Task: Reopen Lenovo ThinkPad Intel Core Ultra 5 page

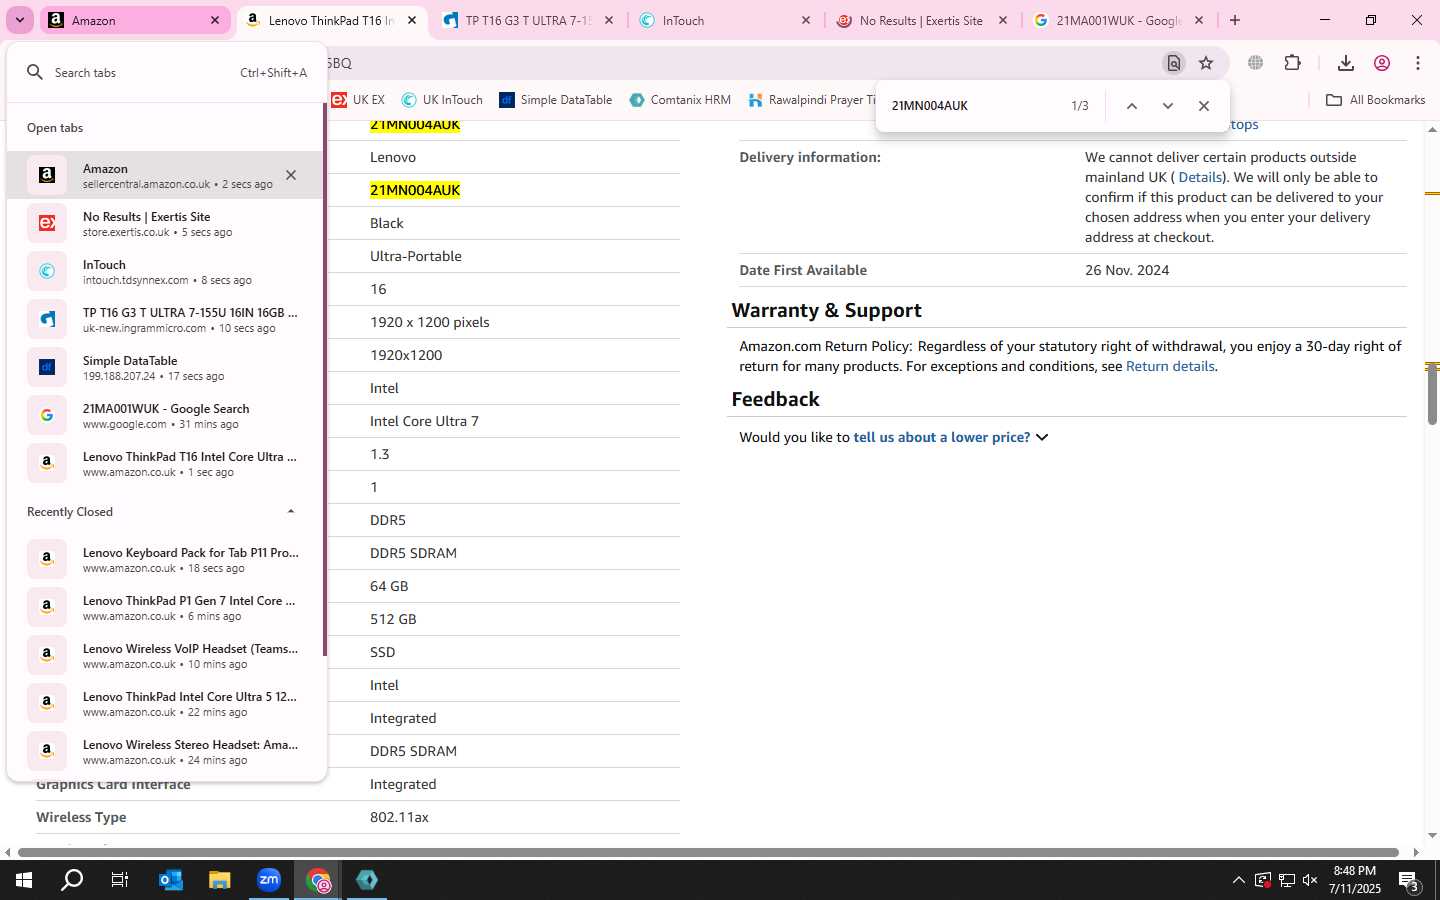Action: click(166, 703)
